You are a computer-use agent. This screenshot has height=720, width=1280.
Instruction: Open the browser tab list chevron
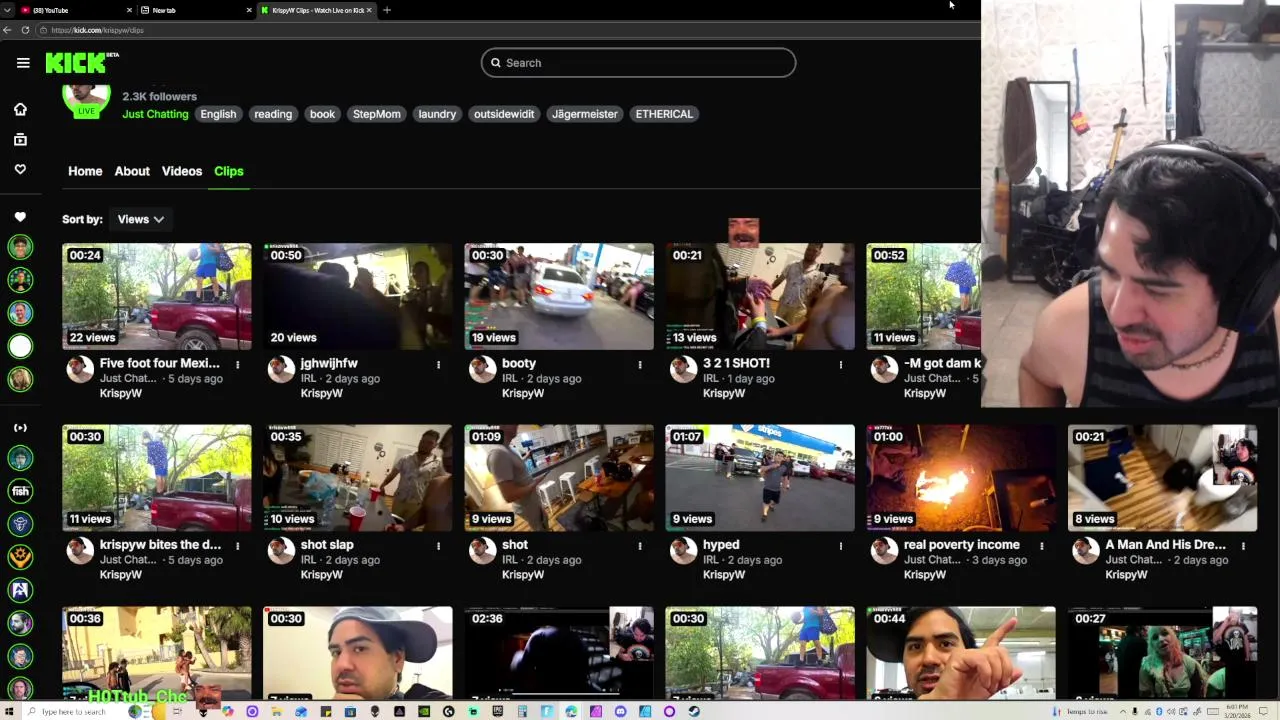[x=7, y=10]
